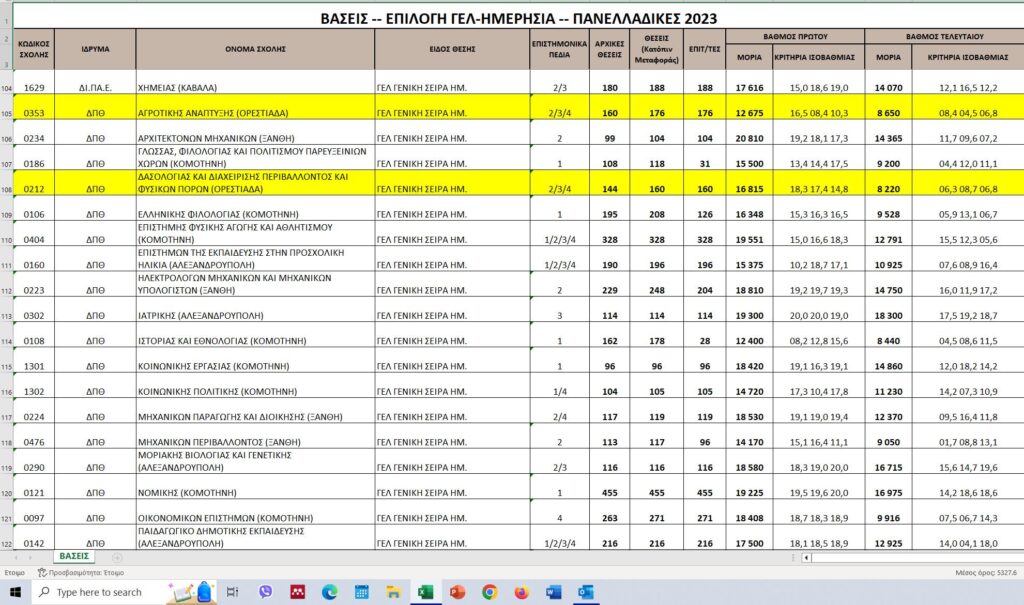Select the title cell ΒΑΣΕΙΣ -- ΕΠΙΛΟΓΗ ΓΕΛ-ΗΜΕΡΗΣΙΑ
This screenshot has height=605, width=1024.
click(519, 18)
